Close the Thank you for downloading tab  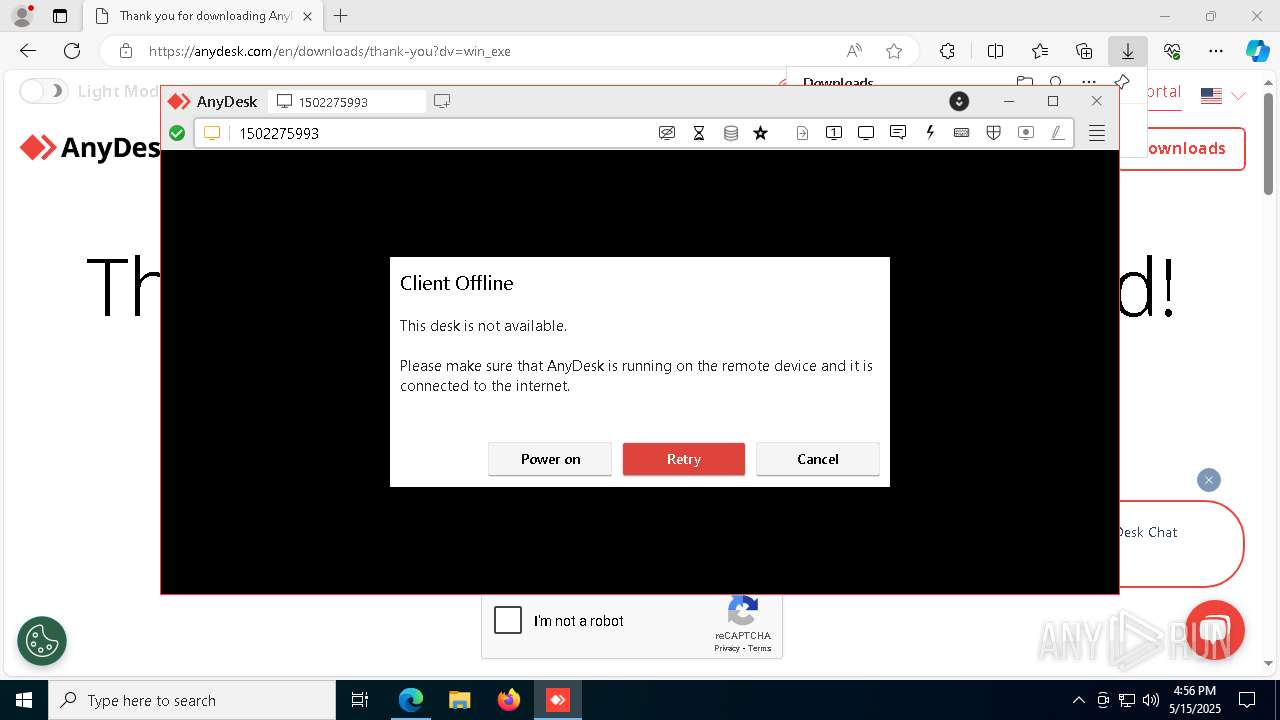pos(307,16)
